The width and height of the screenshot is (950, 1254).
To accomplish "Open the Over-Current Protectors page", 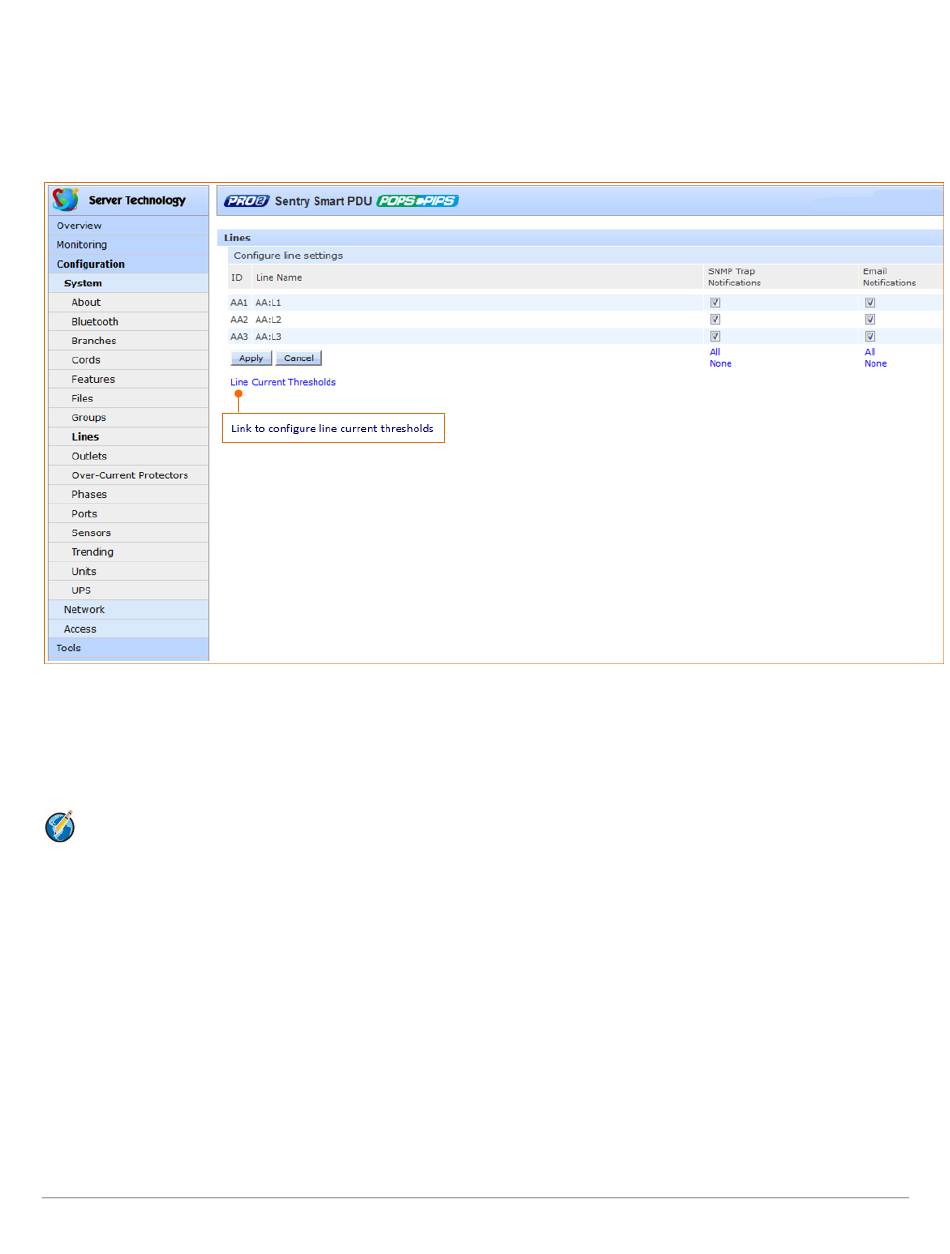I will click(129, 475).
